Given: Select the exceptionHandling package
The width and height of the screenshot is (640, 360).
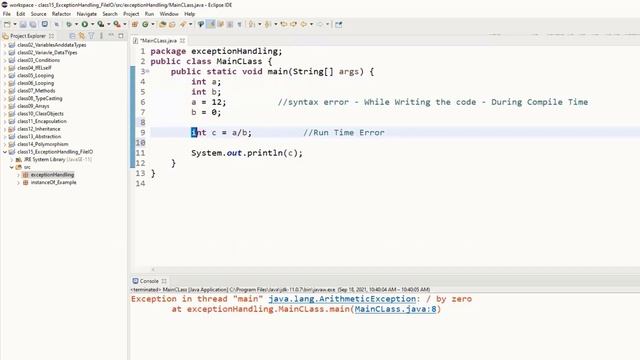Looking at the screenshot, I should [52, 175].
